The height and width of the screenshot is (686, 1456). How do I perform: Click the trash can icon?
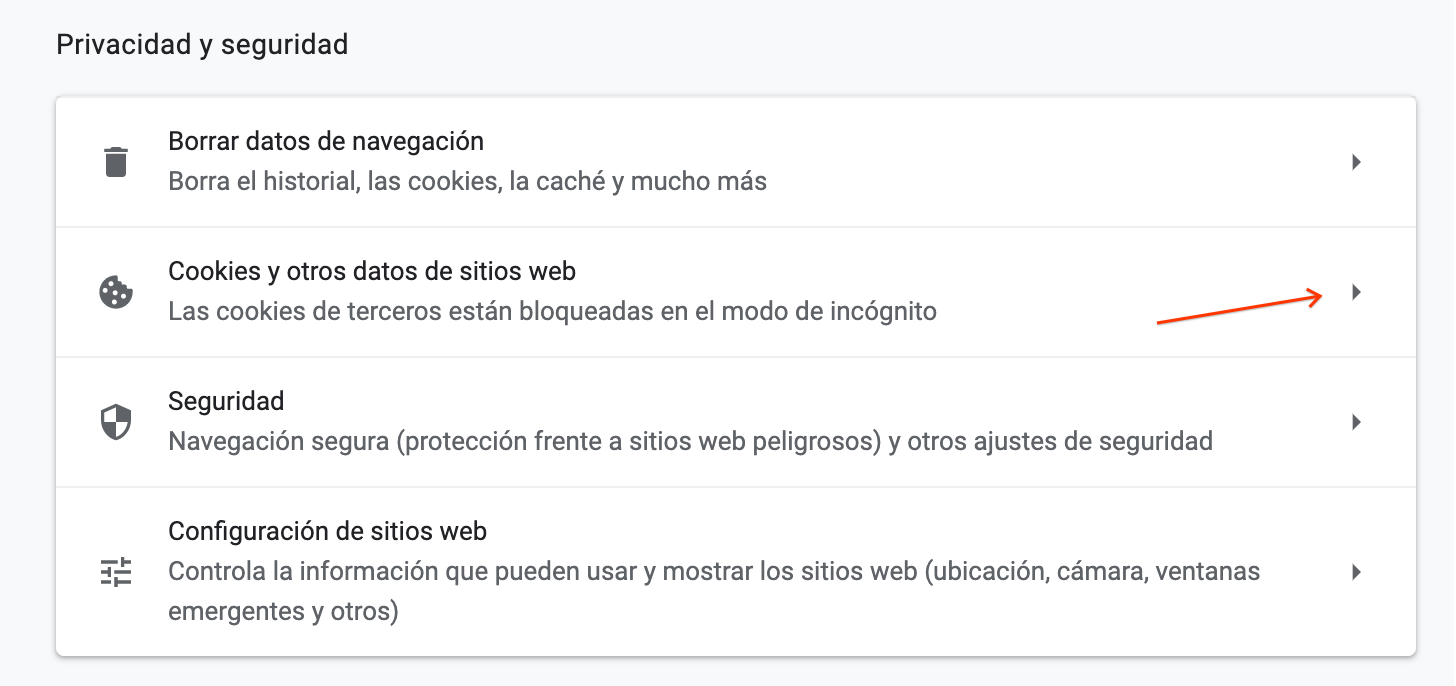[116, 161]
